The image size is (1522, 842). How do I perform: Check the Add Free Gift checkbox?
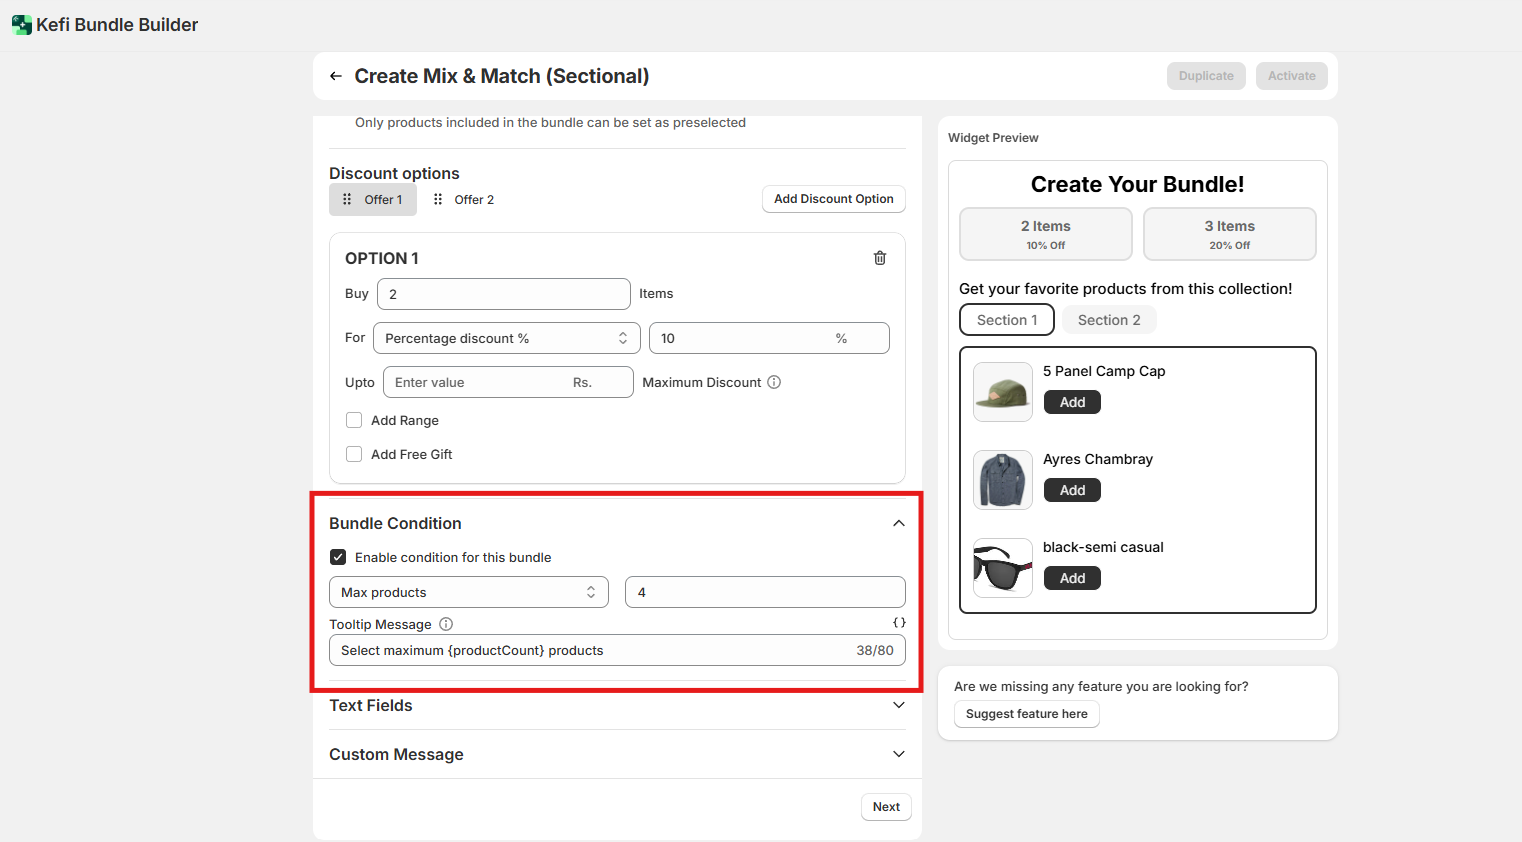point(354,454)
